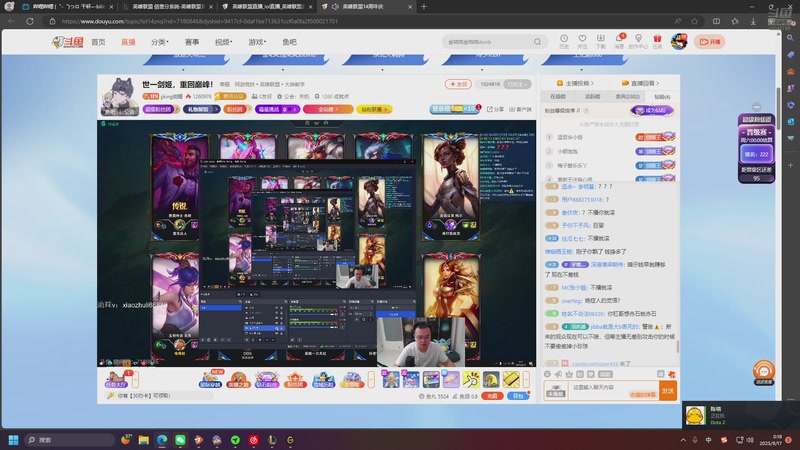Open the 粉丝团 orange badge
The image size is (800, 450).
coord(236,109)
